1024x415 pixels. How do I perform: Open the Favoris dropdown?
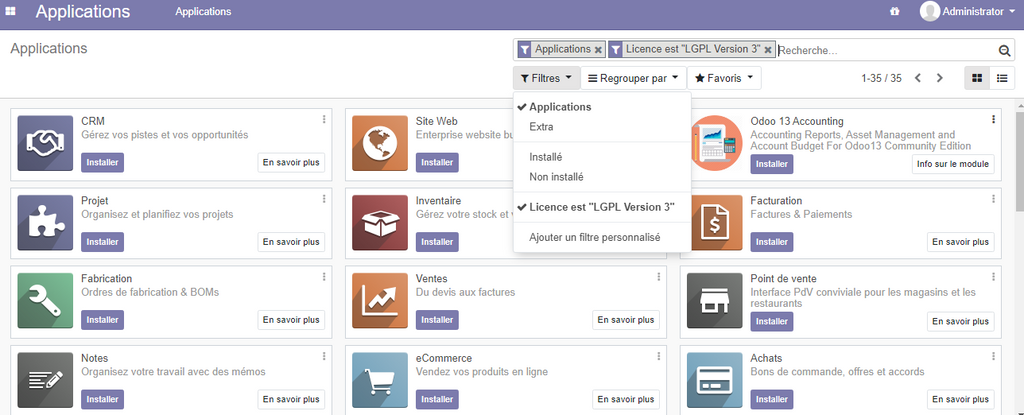click(x=723, y=78)
